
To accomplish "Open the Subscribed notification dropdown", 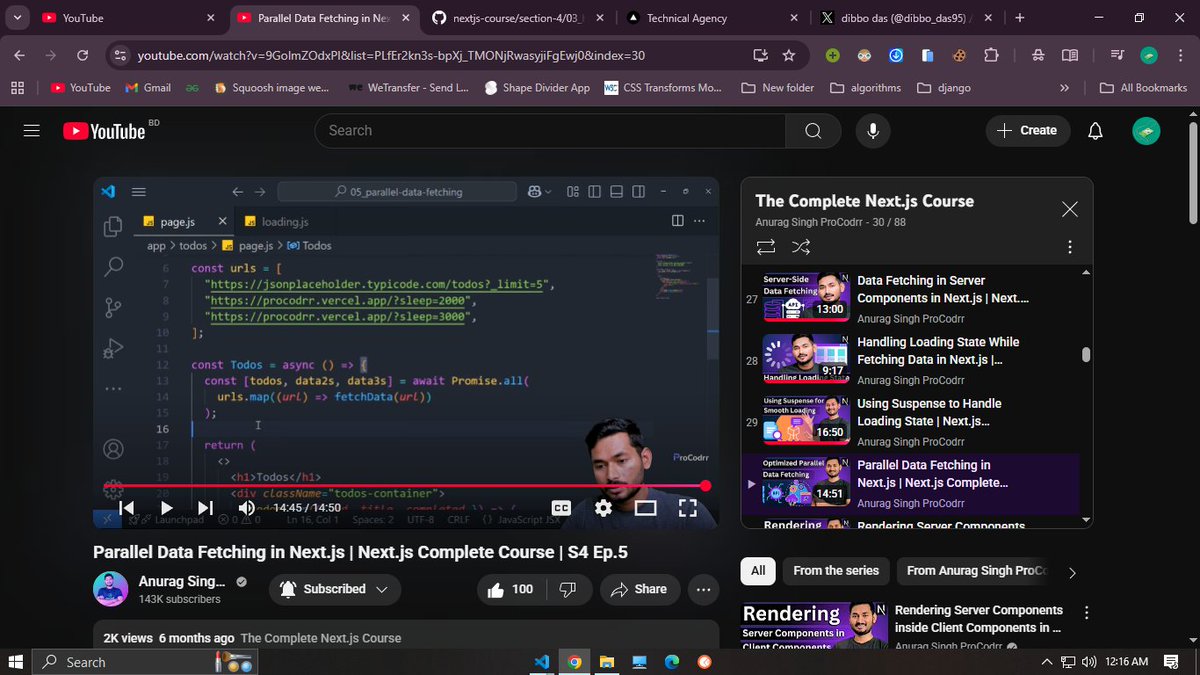I will [x=334, y=589].
